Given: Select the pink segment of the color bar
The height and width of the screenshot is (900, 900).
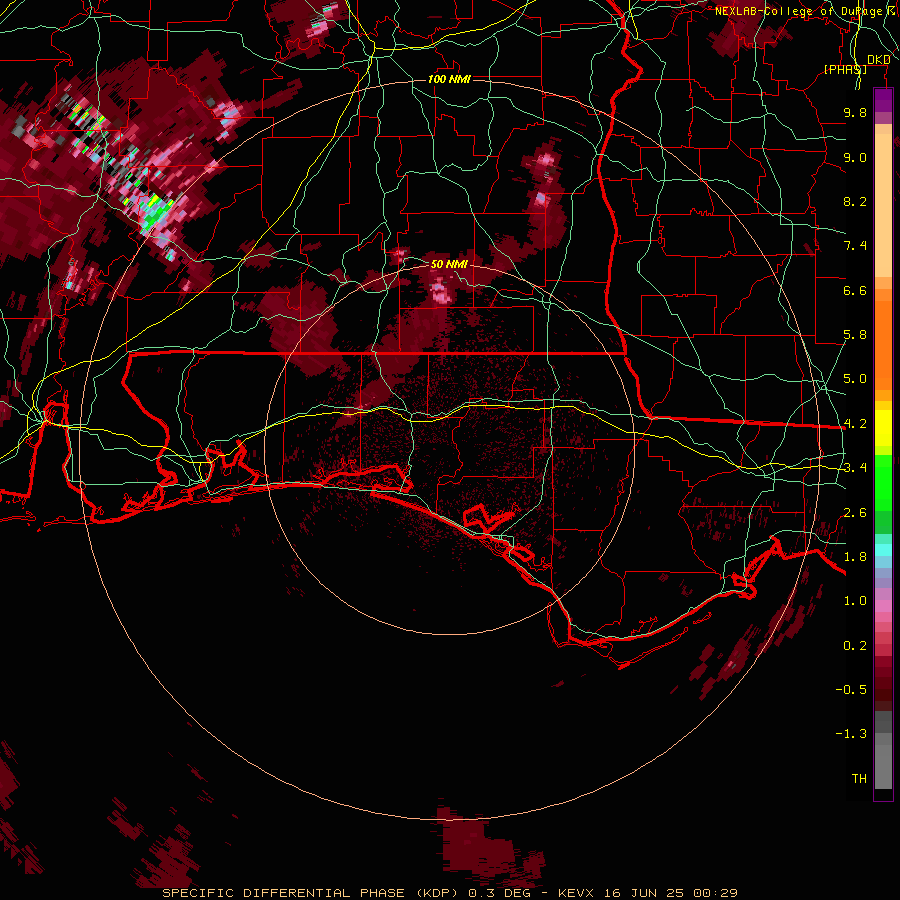Looking at the screenshot, I should 883,606.
